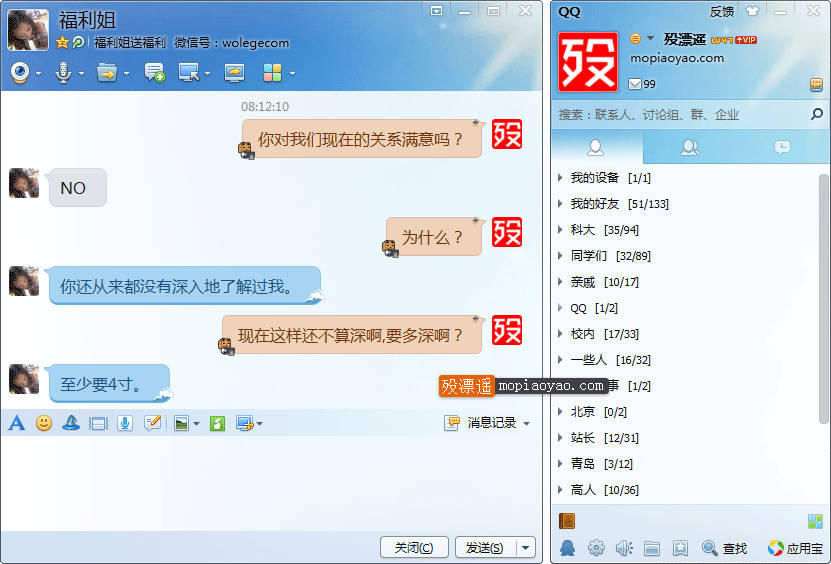Image resolution: width=831 pixels, height=564 pixels.
Task: Open dropdown arrow next to screenshot icon
Action: pyautogui.click(x=259, y=424)
